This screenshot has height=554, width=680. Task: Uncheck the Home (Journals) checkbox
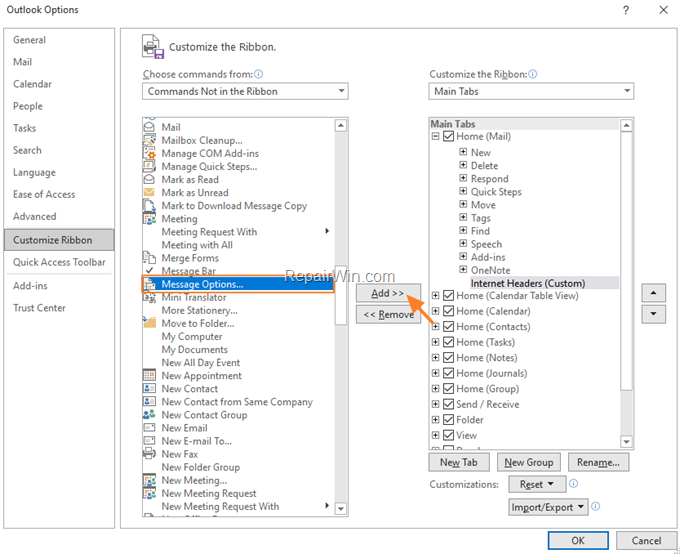click(448, 373)
